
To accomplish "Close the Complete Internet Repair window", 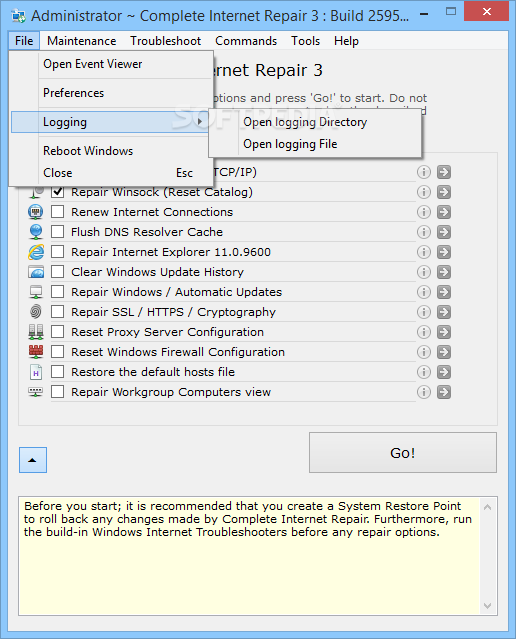I will (486, 11).
